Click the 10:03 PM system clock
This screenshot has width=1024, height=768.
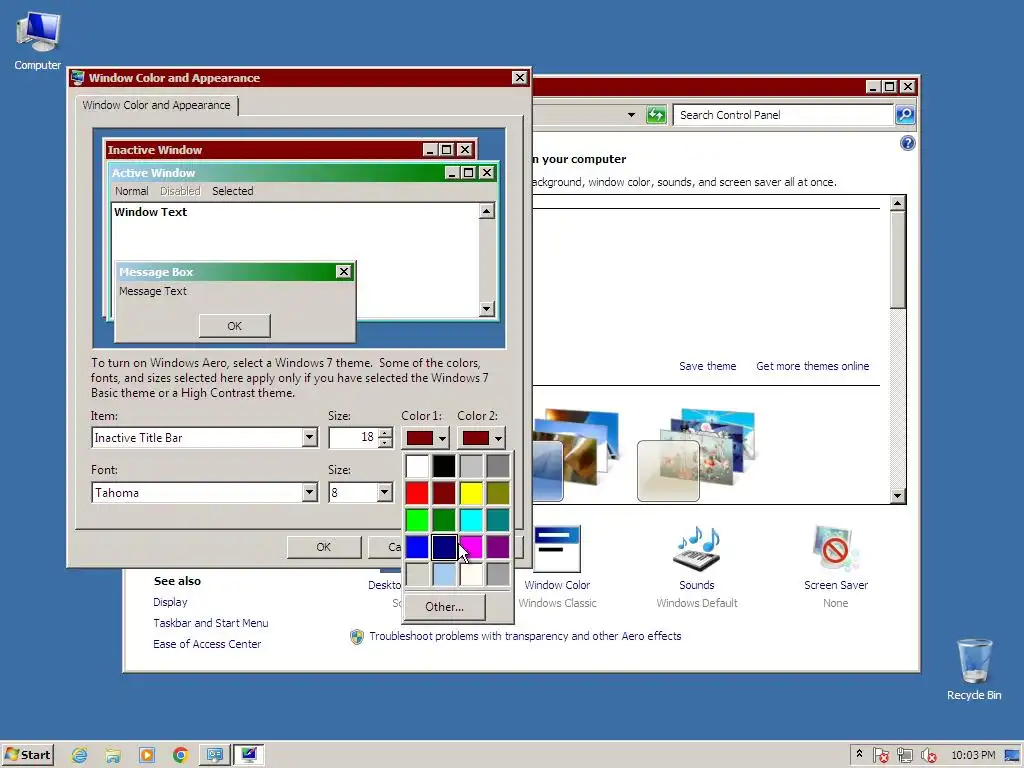click(x=973, y=755)
